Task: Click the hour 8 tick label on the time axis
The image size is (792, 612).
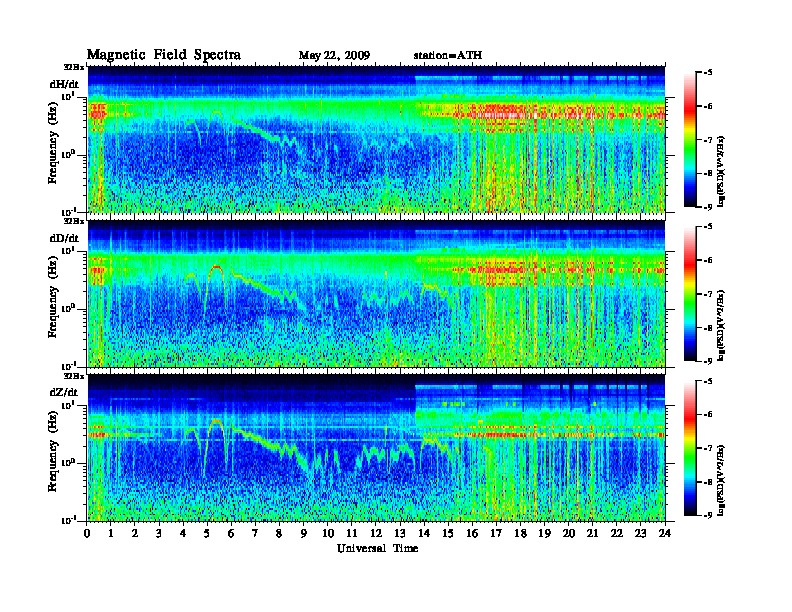Action: pos(279,533)
